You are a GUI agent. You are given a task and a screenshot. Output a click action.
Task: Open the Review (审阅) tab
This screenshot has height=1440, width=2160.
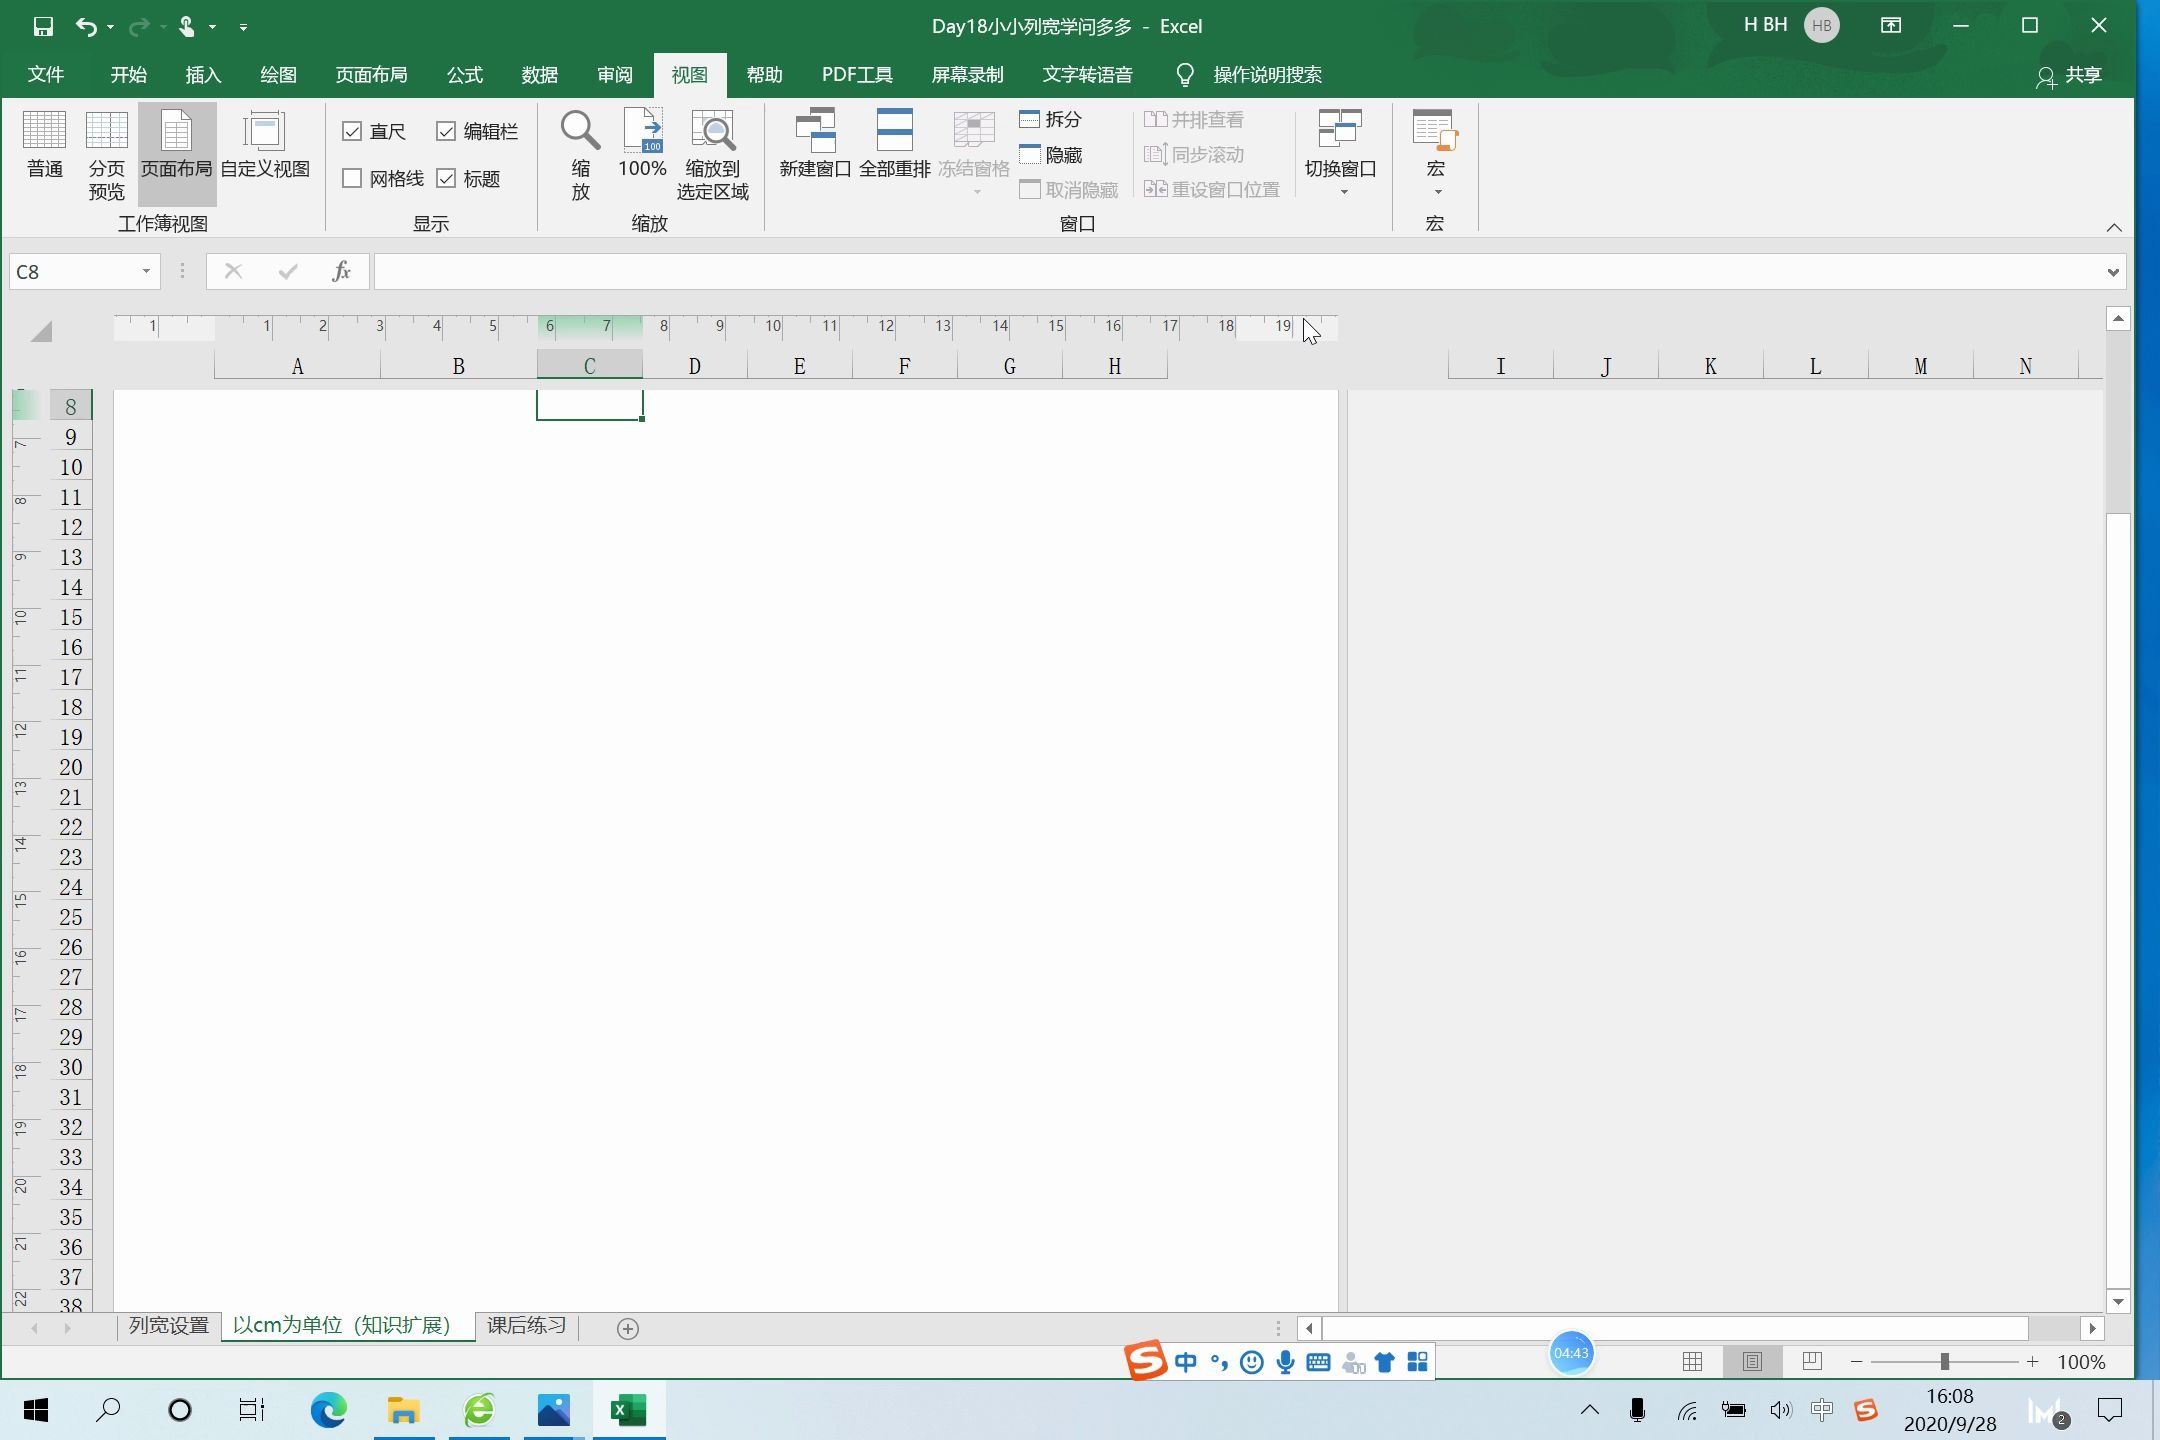[x=614, y=75]
